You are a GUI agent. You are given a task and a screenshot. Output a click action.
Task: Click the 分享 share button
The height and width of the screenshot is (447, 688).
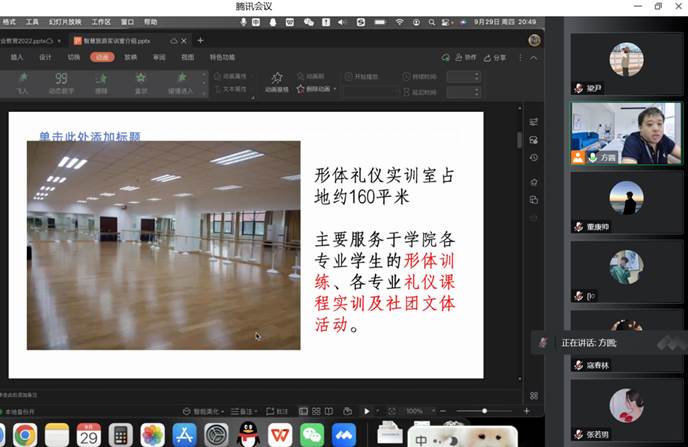click(x=495, y=57)
